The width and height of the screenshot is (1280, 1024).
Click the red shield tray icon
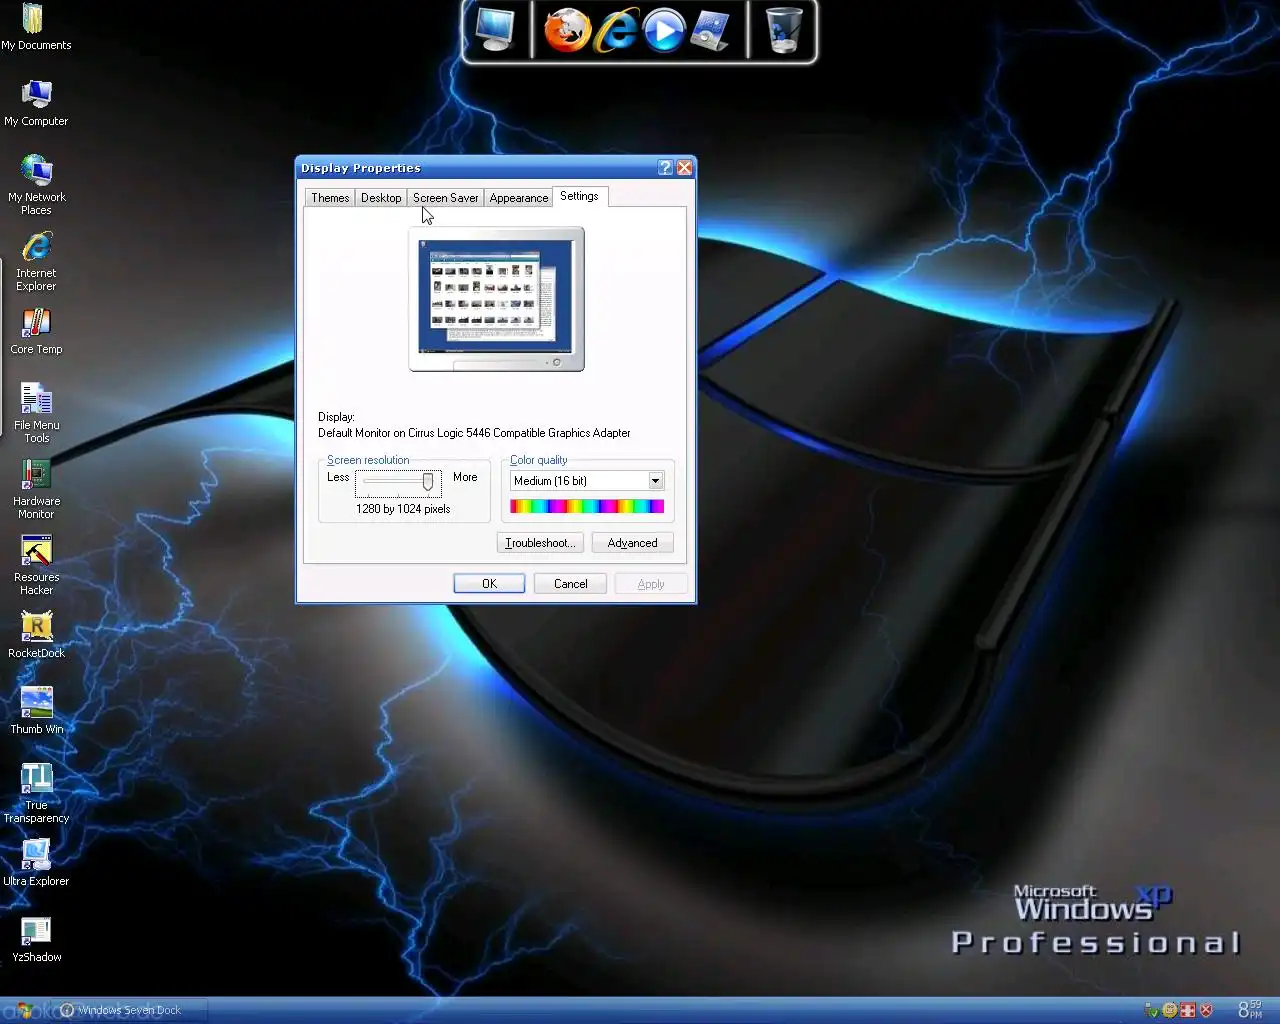pos(1206,1010)
